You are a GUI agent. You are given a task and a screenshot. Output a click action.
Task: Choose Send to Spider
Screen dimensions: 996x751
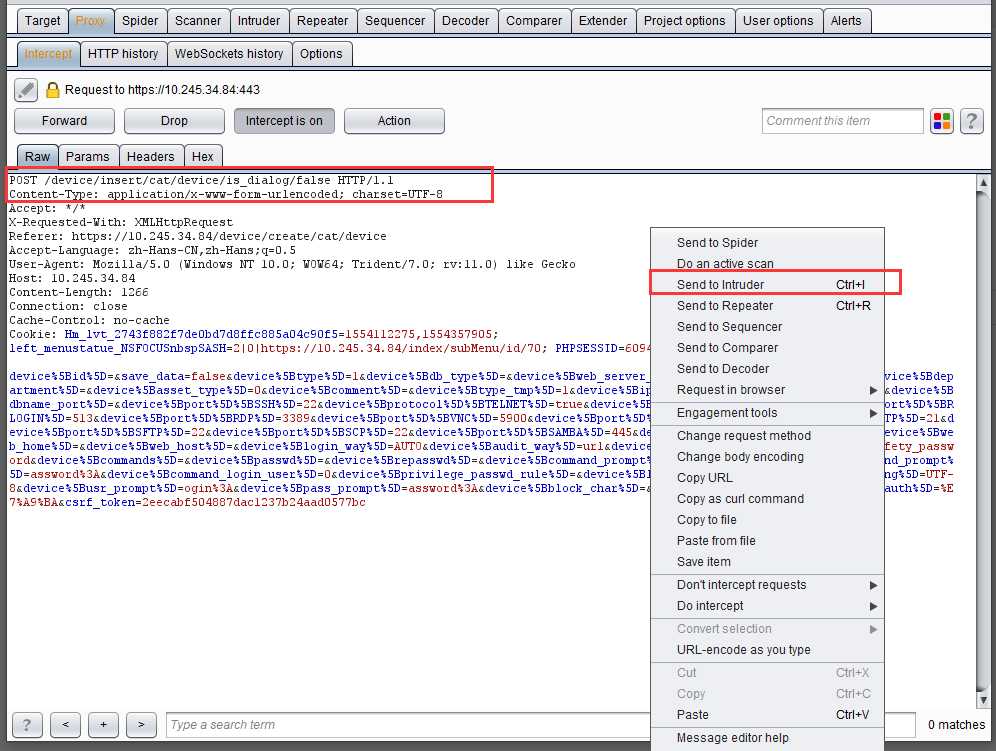coord(767,243)
